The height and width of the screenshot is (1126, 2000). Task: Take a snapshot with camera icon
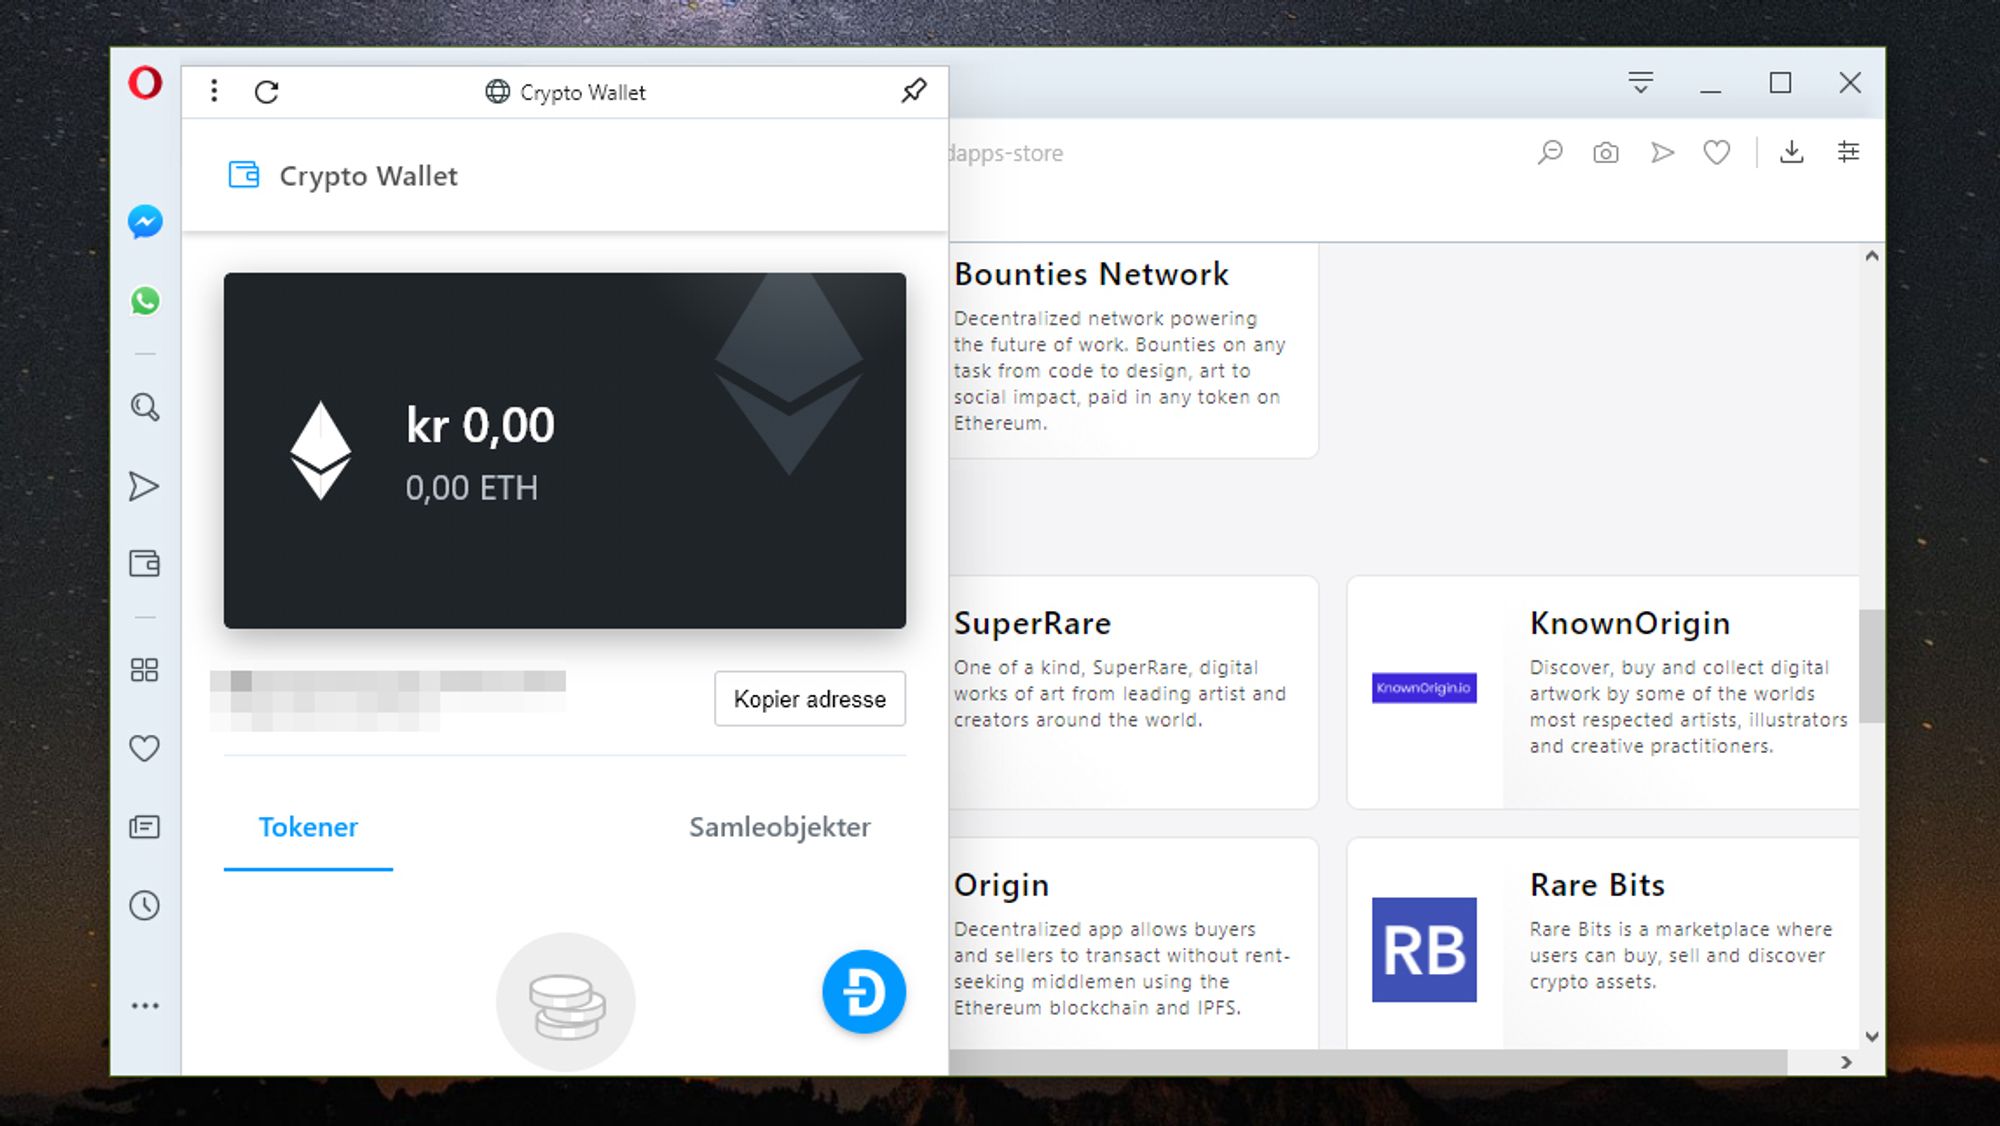[x=1606, y=153]
